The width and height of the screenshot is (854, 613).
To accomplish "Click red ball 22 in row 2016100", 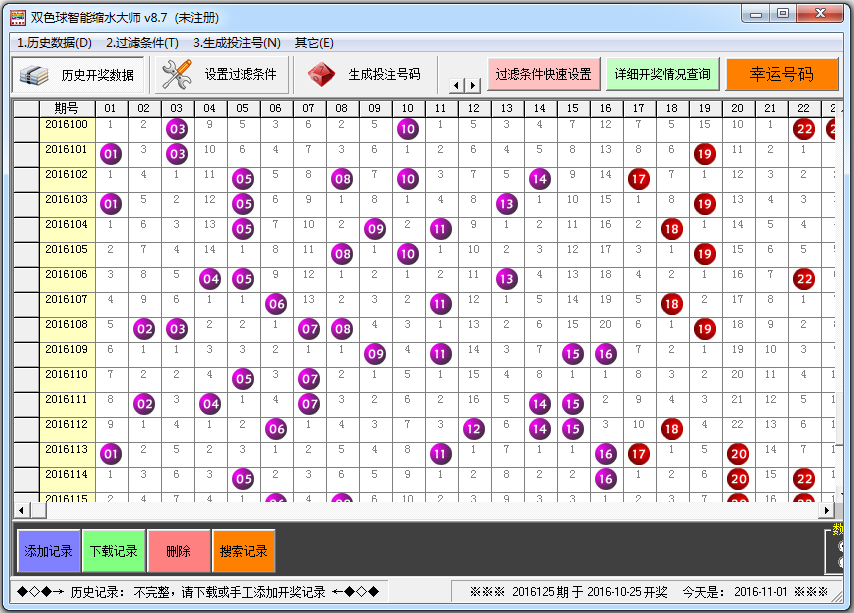I will coord(804,129).
